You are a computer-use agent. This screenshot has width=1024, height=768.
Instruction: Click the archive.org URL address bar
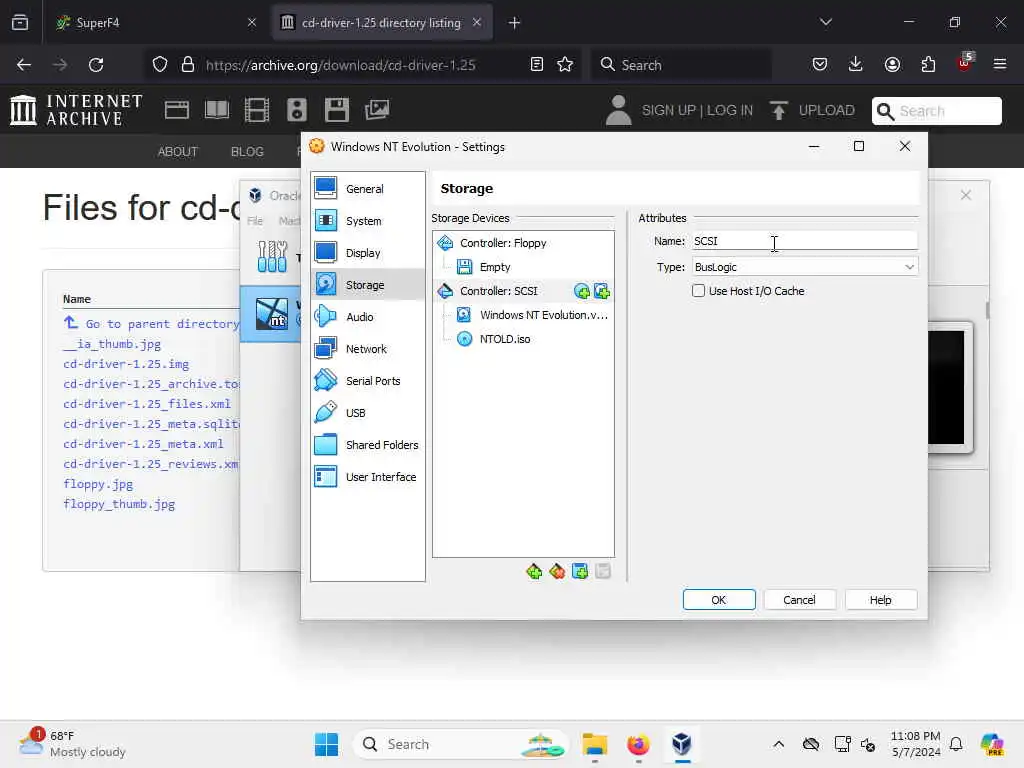click(x=340, y=65)
